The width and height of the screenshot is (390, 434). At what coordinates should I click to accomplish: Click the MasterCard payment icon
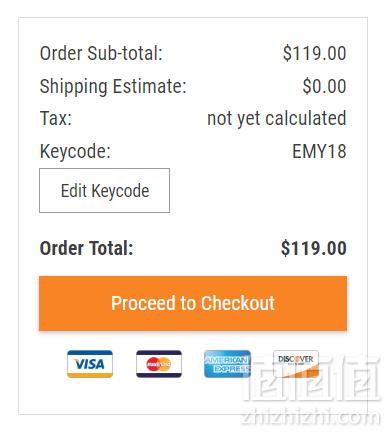(x=159, y=364)
